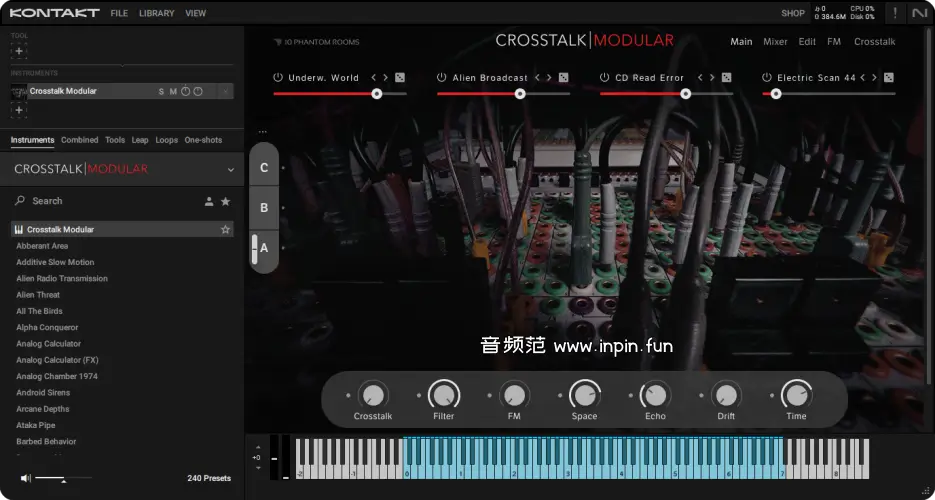935x500 pixels.
Task: Open the LIBRARY menu
Action: pos(157,13)
